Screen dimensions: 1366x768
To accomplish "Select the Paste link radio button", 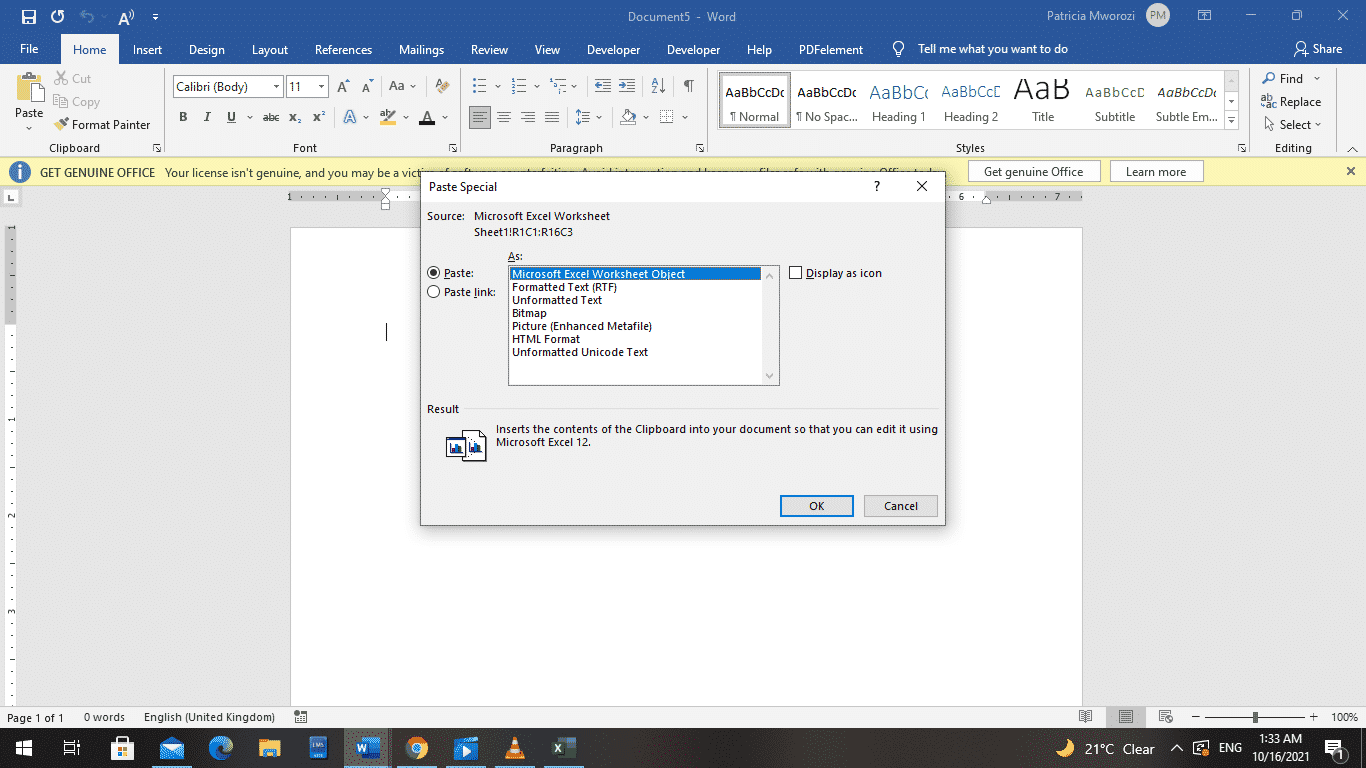I will tap(434, 291).
